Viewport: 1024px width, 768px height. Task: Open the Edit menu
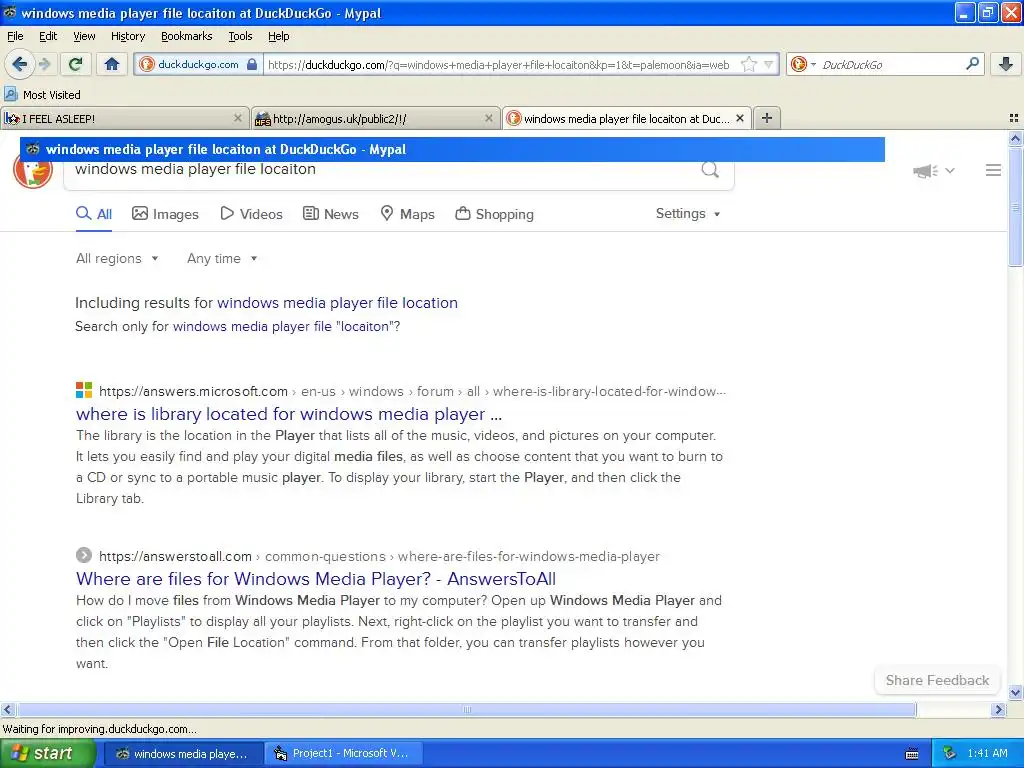48,36
